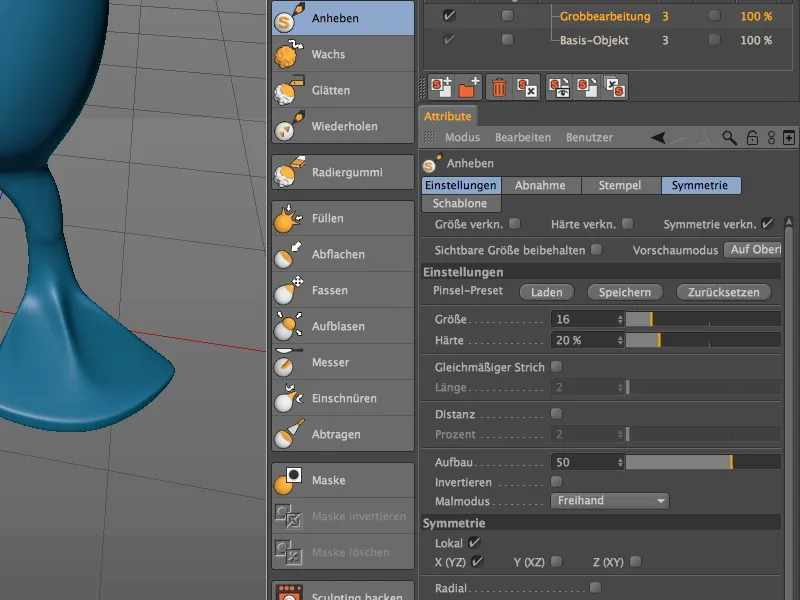Choose the Abflachen flatten brush

tap(343, 254)
